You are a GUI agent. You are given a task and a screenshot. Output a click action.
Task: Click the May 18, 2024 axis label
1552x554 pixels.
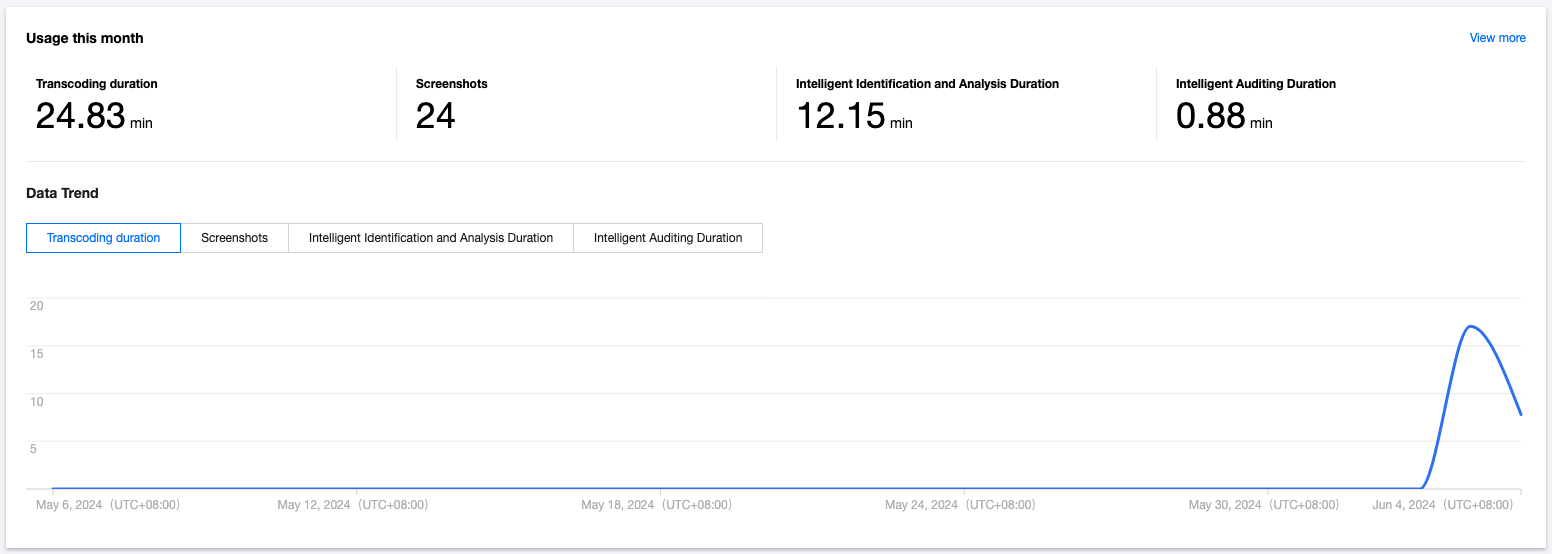656,505
